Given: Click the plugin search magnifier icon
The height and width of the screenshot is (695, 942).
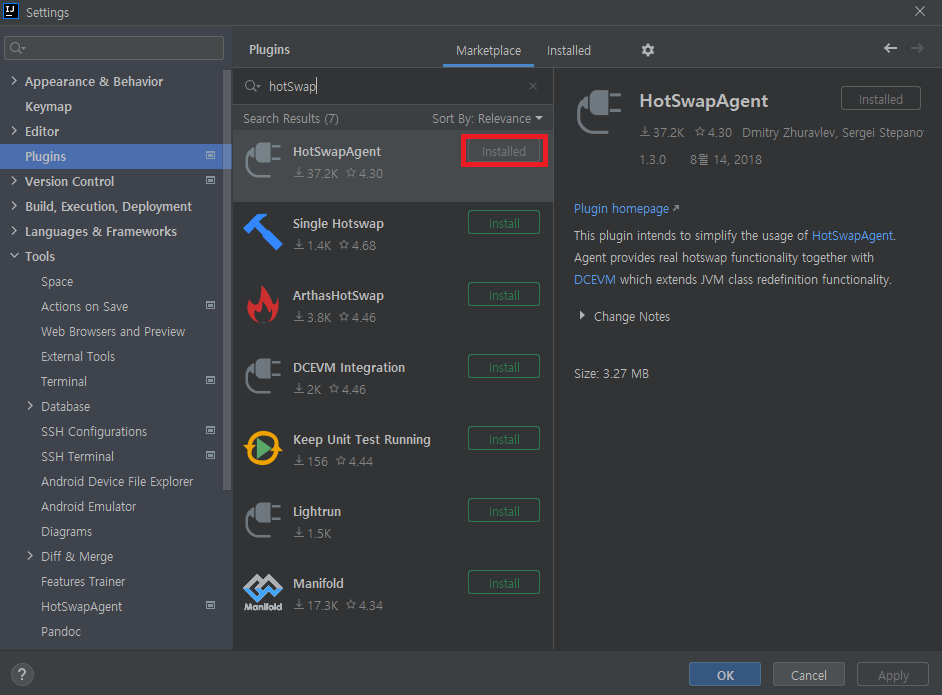Looking at the screenshot, I should (252, 86).
